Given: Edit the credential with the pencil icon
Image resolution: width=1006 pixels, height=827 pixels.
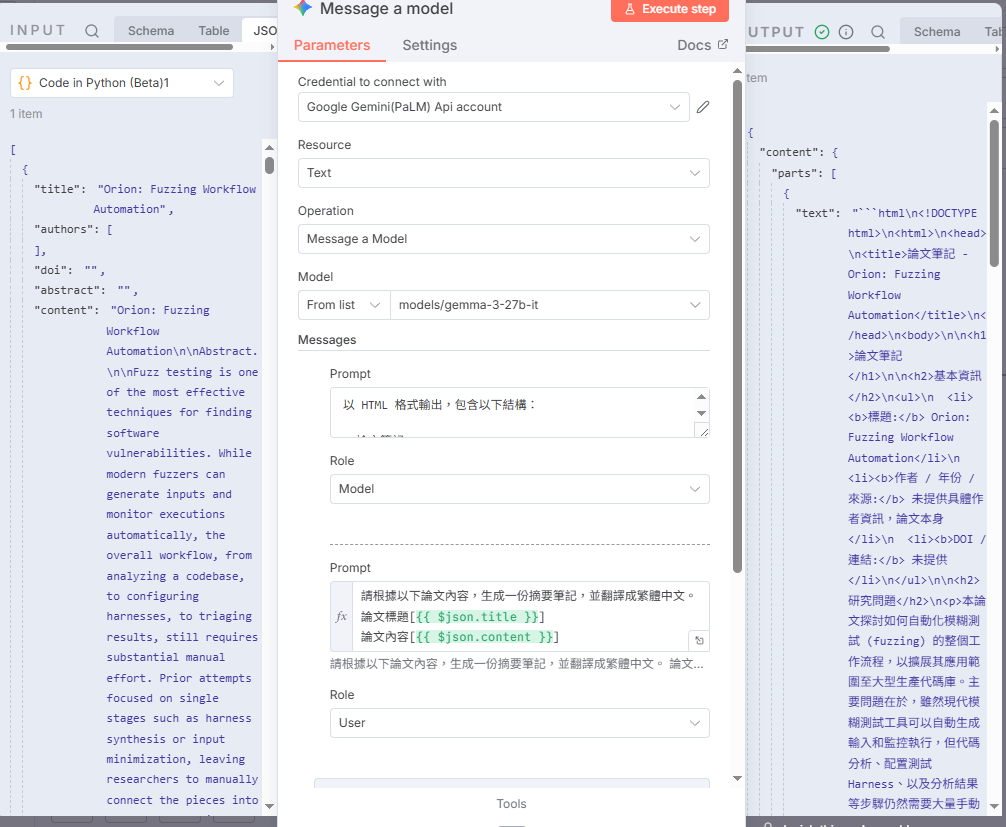Looking at the screenshot, I should point(703,107).
